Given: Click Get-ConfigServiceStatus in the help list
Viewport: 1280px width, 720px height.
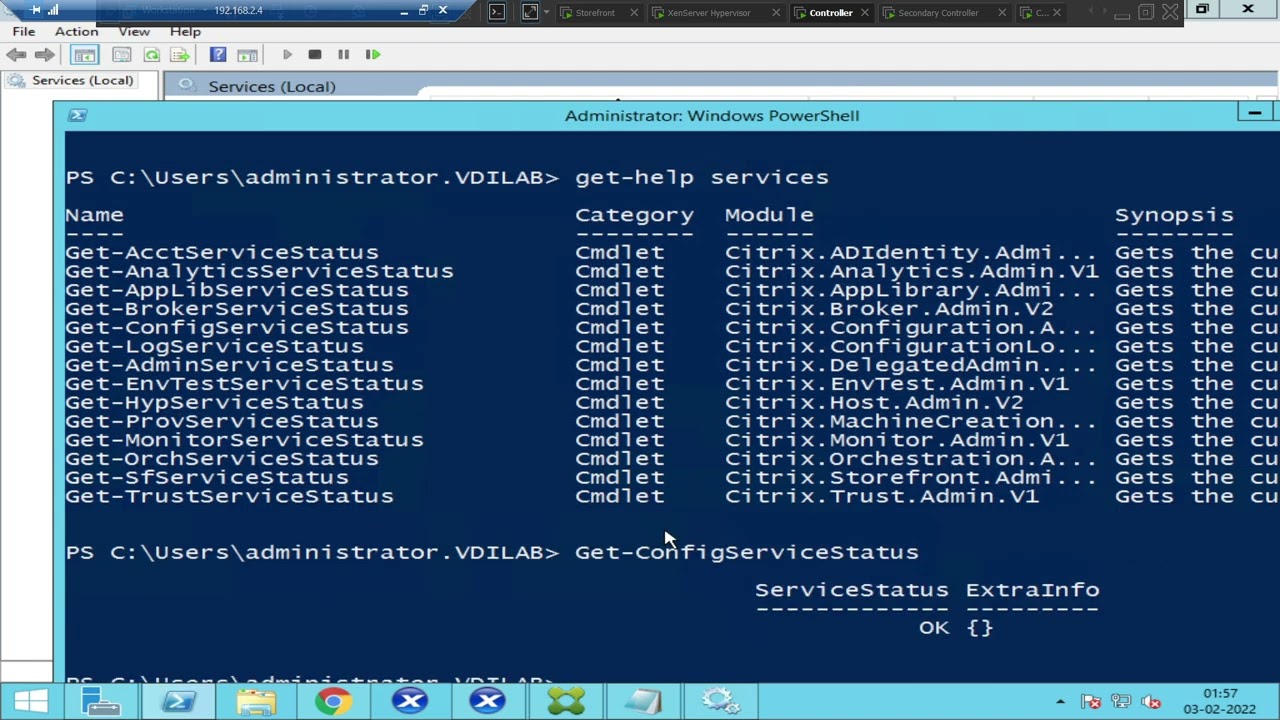Looking at the screenshot, I should coord(237,328).
